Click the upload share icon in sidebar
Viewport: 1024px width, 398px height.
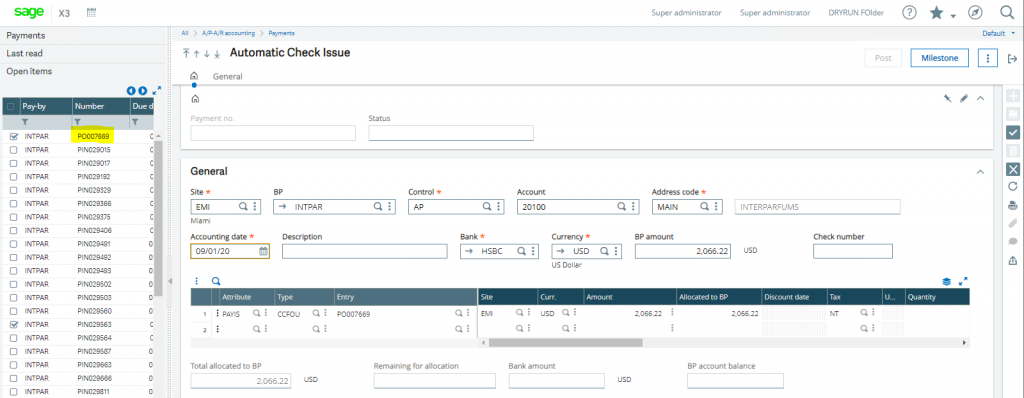[x=1013, y=260]
